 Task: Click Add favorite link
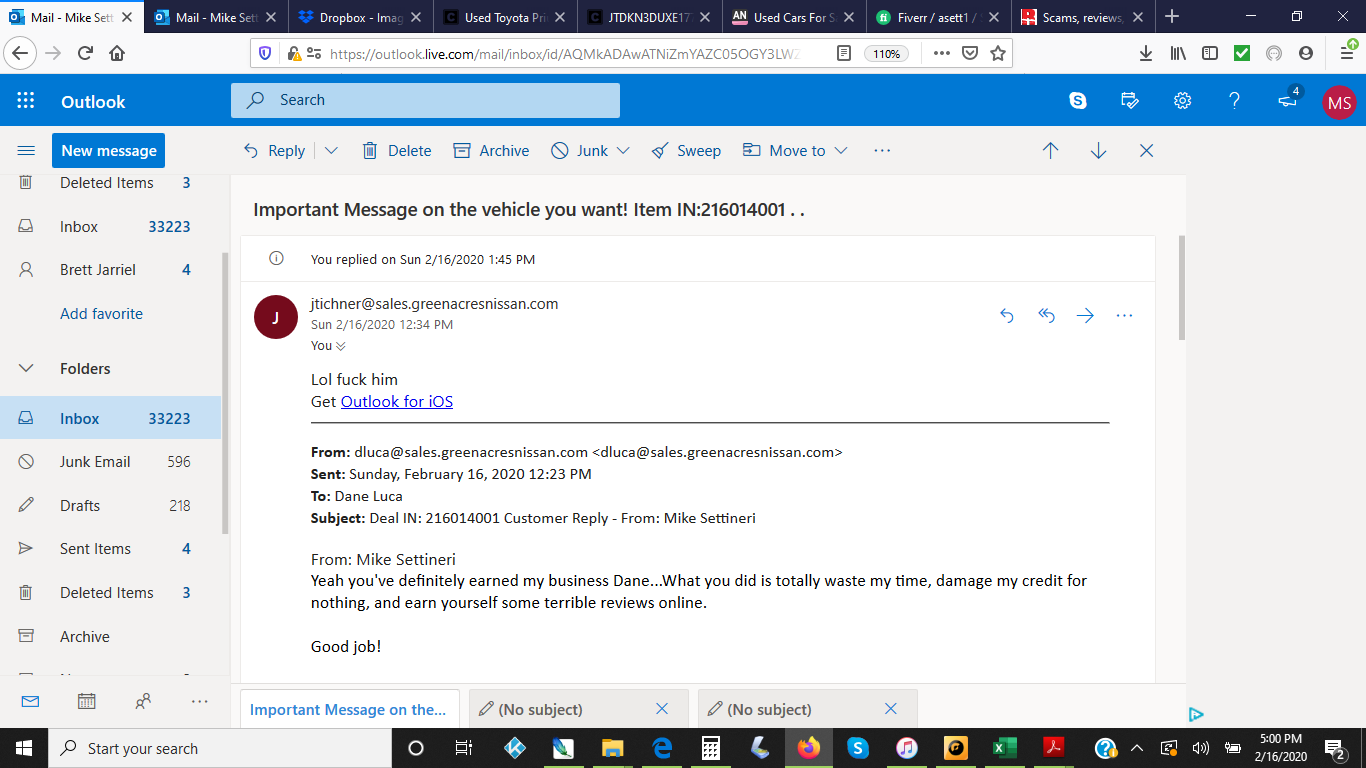click(101, 314)
